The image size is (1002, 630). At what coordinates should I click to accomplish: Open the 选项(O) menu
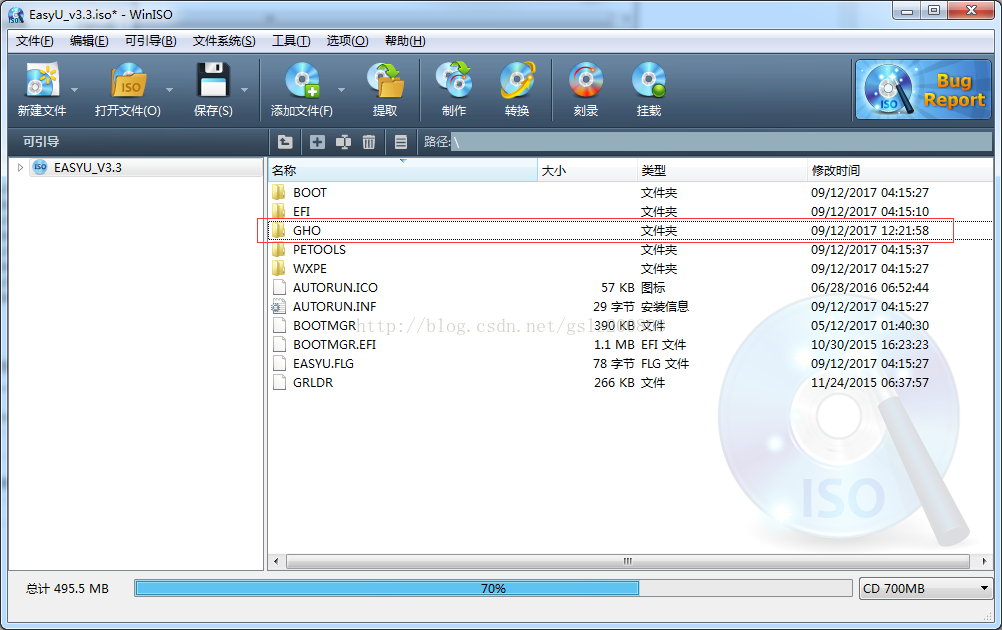pos(347,41)
